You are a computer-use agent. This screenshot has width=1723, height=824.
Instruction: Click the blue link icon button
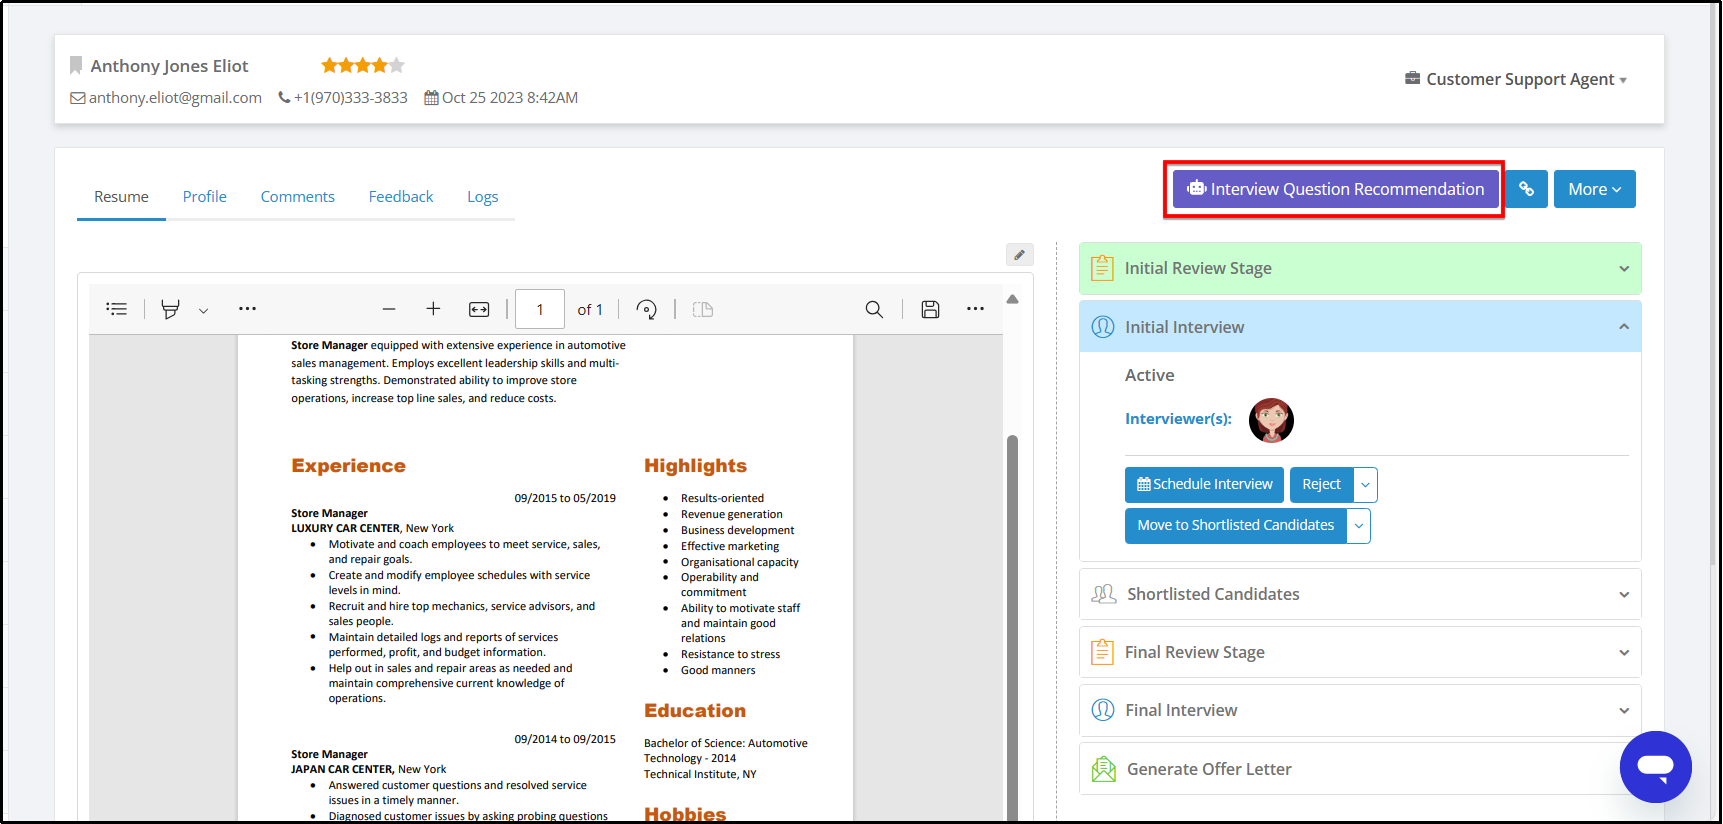point(1526,189)
